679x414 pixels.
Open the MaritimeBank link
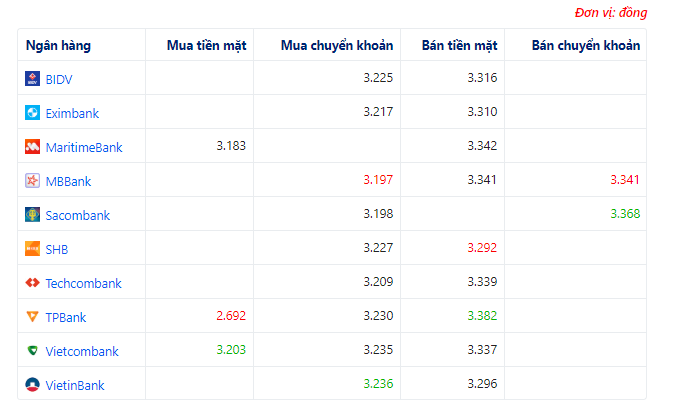[84, 147]
